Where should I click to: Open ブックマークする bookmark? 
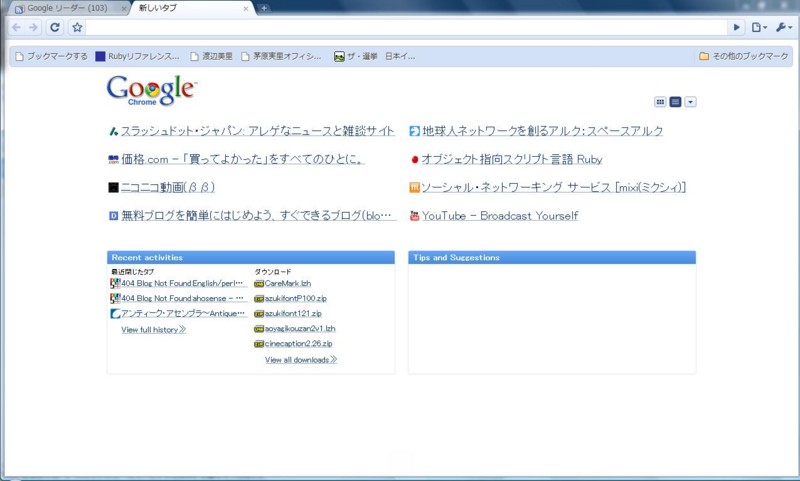pos(52,56)
